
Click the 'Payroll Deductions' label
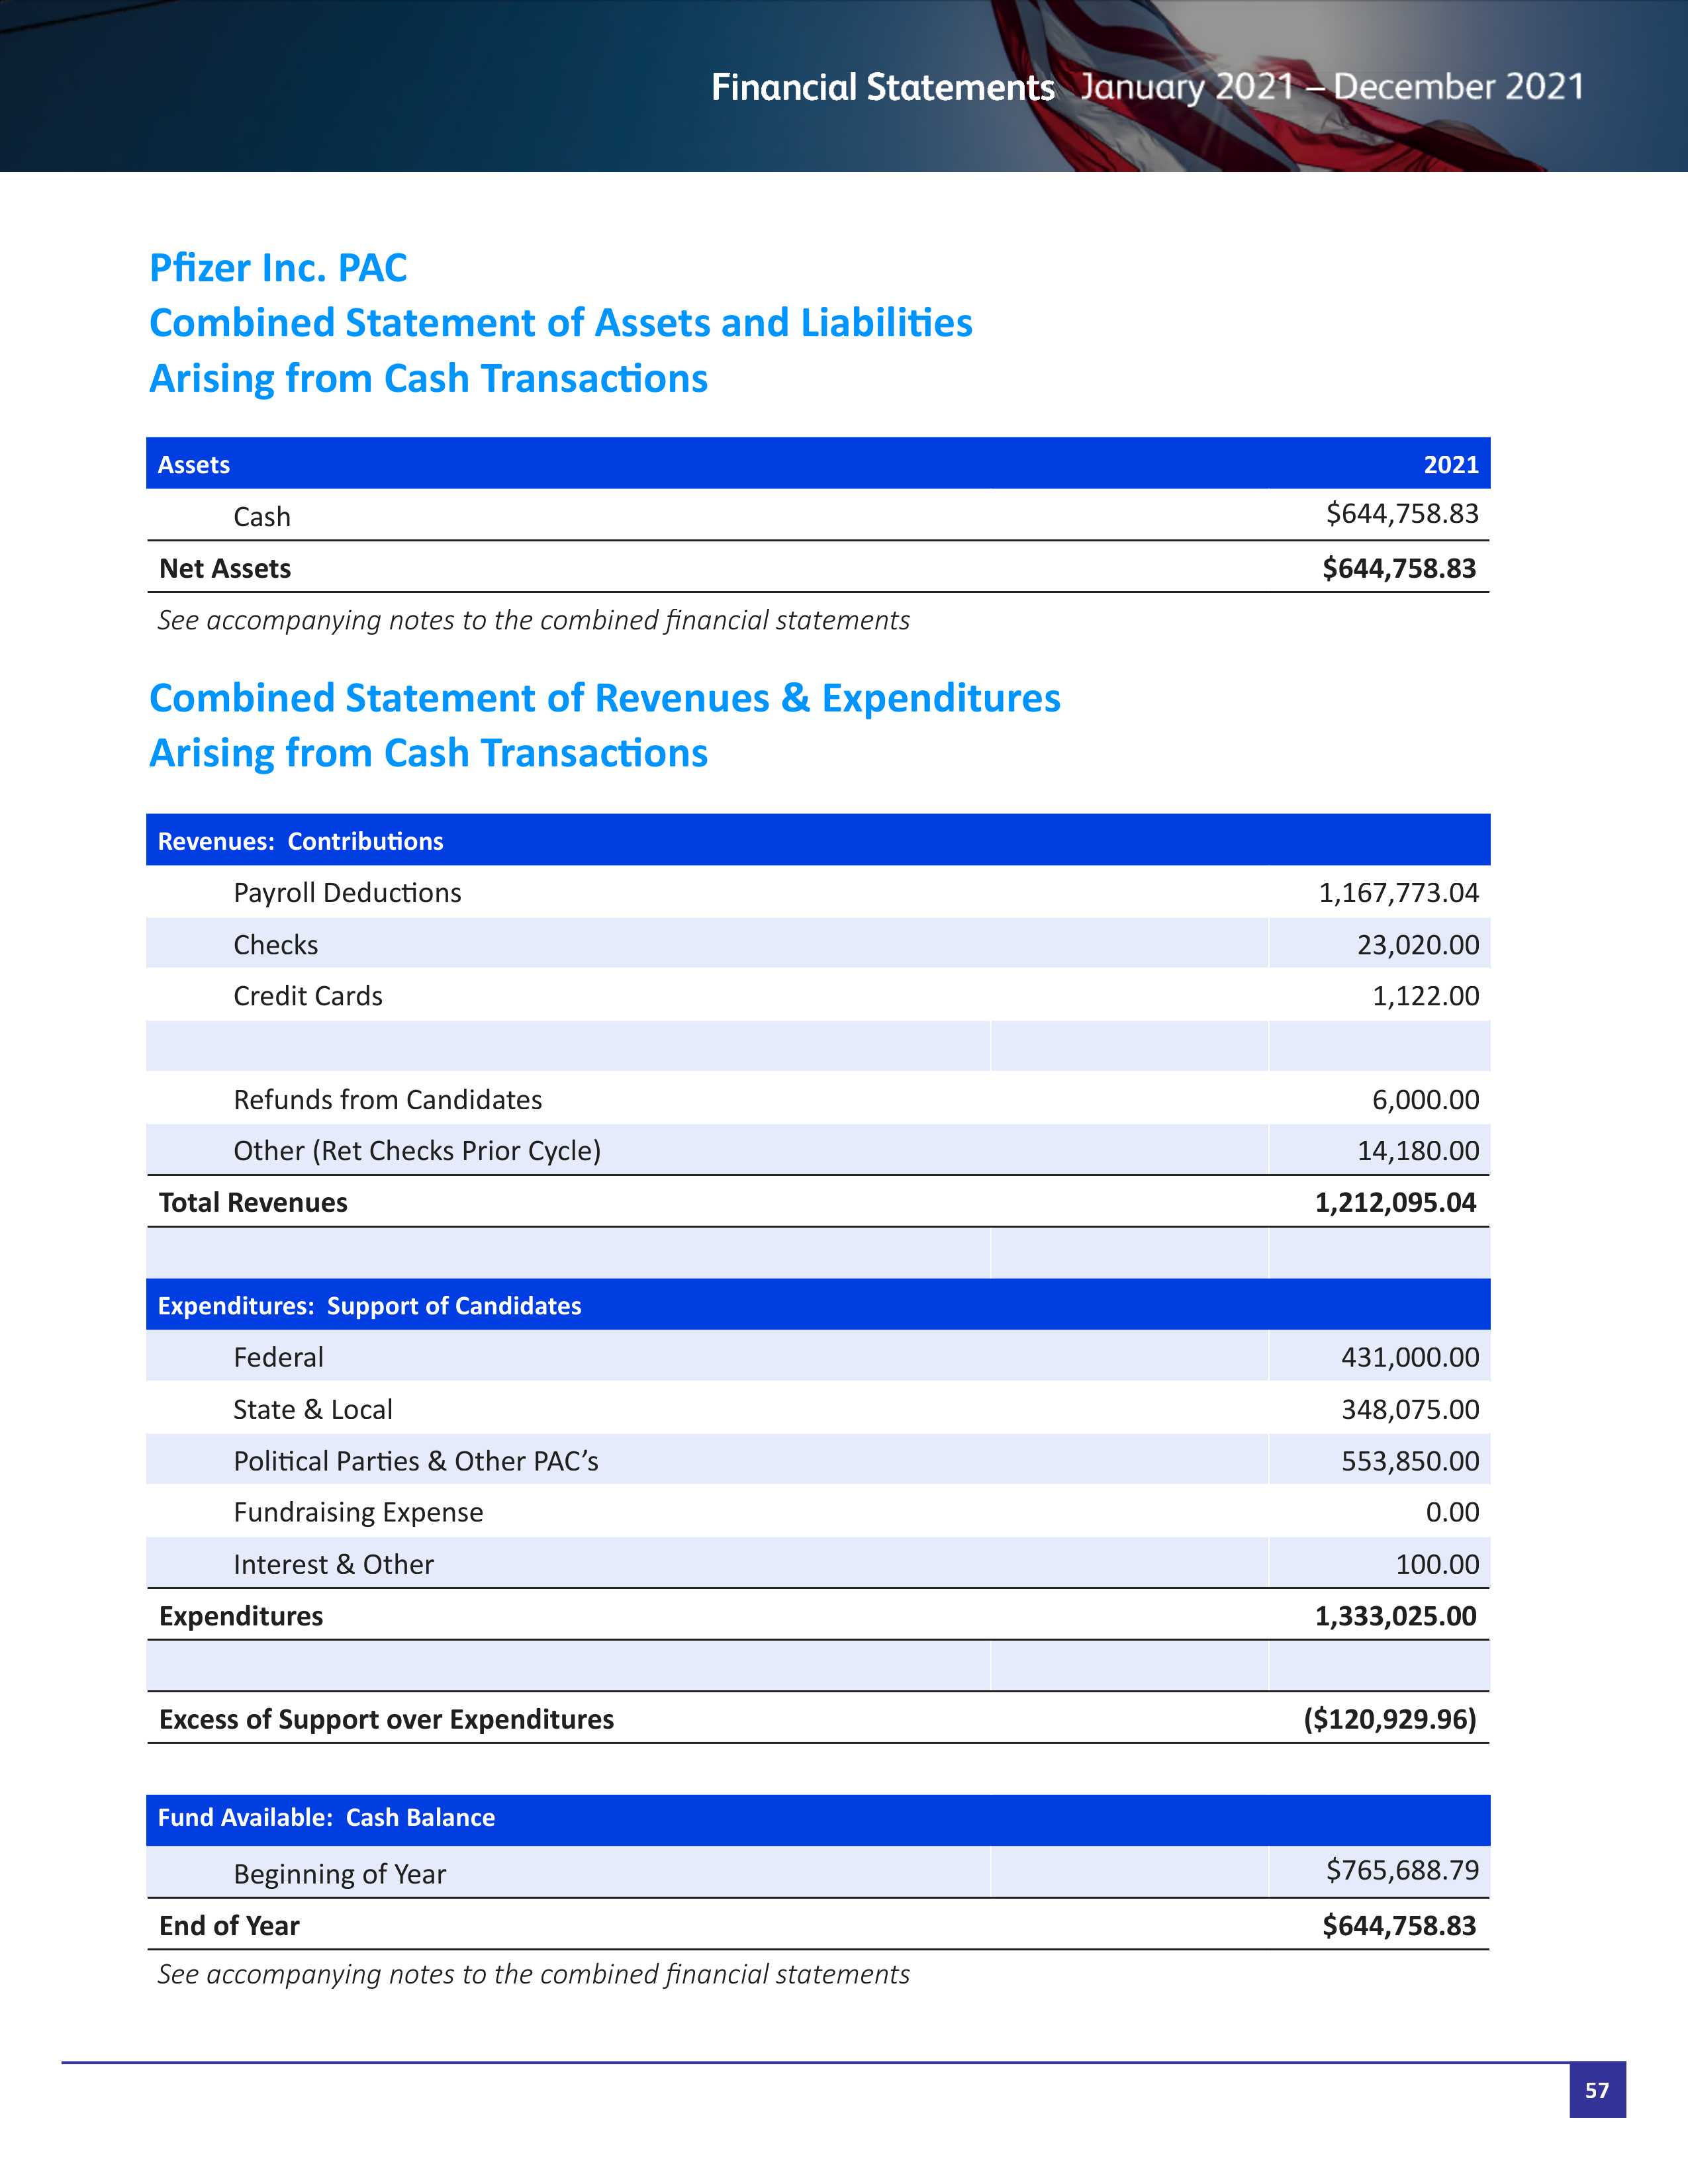[x=347, y=893]
